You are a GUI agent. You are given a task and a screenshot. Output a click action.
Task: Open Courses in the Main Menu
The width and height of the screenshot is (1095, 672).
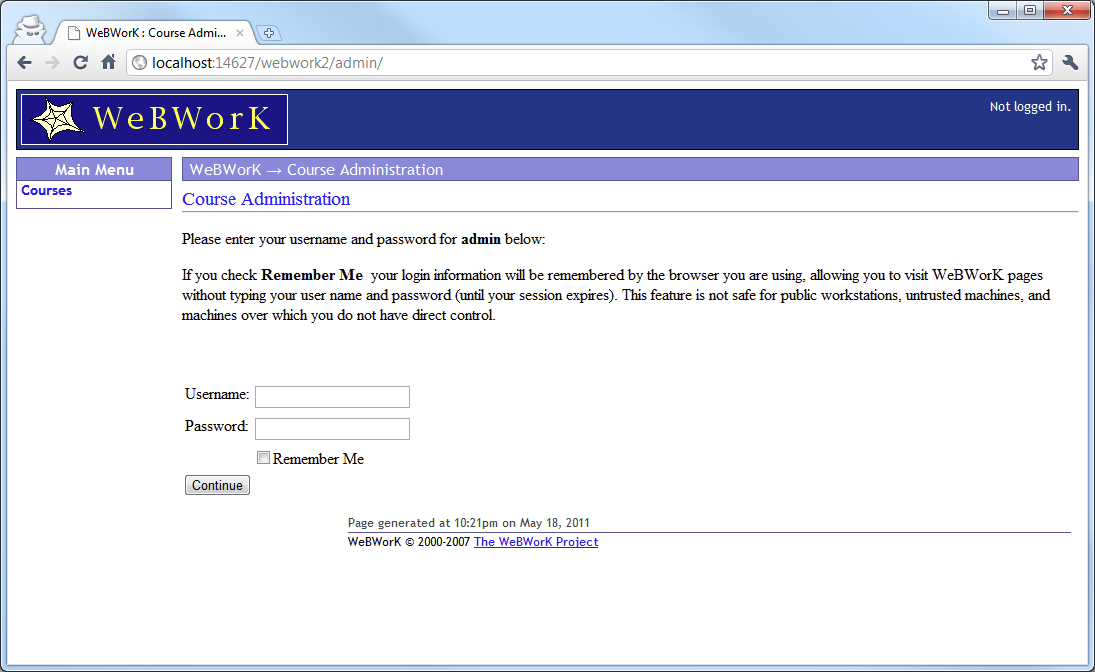(x=47, y=191)
